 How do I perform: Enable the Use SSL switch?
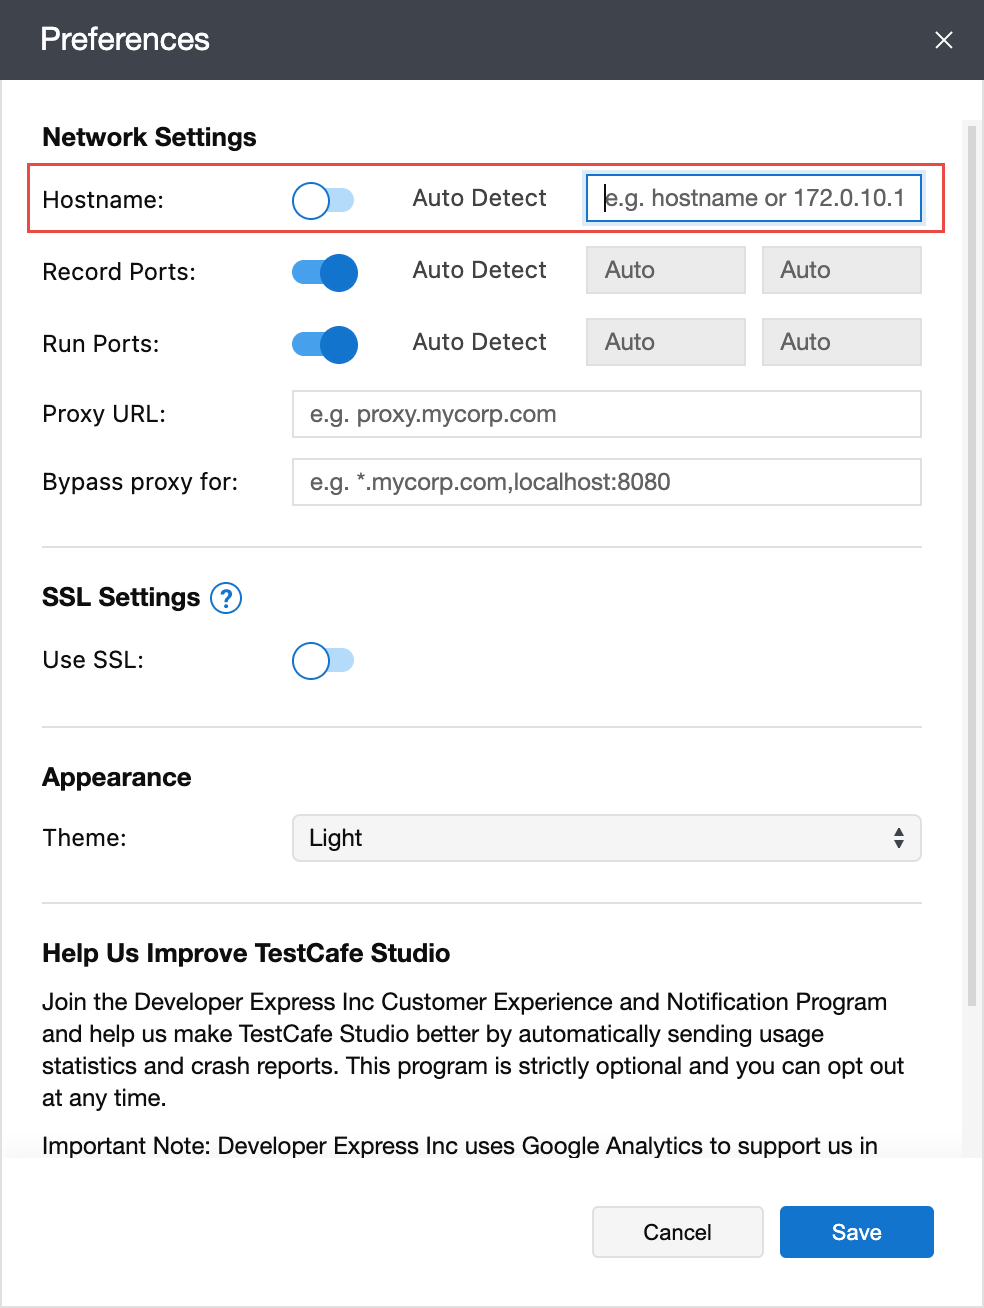tap(323, 660)
